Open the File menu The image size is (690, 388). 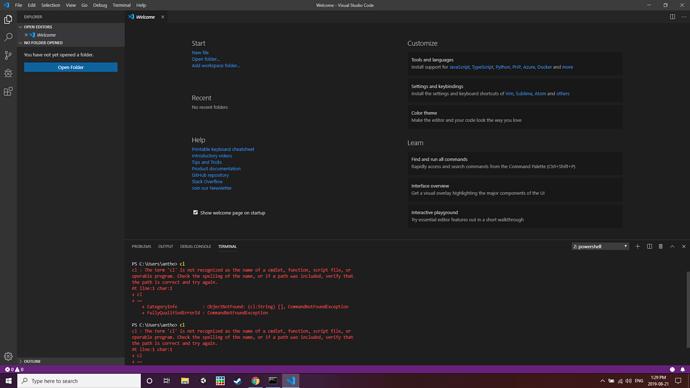18,5
